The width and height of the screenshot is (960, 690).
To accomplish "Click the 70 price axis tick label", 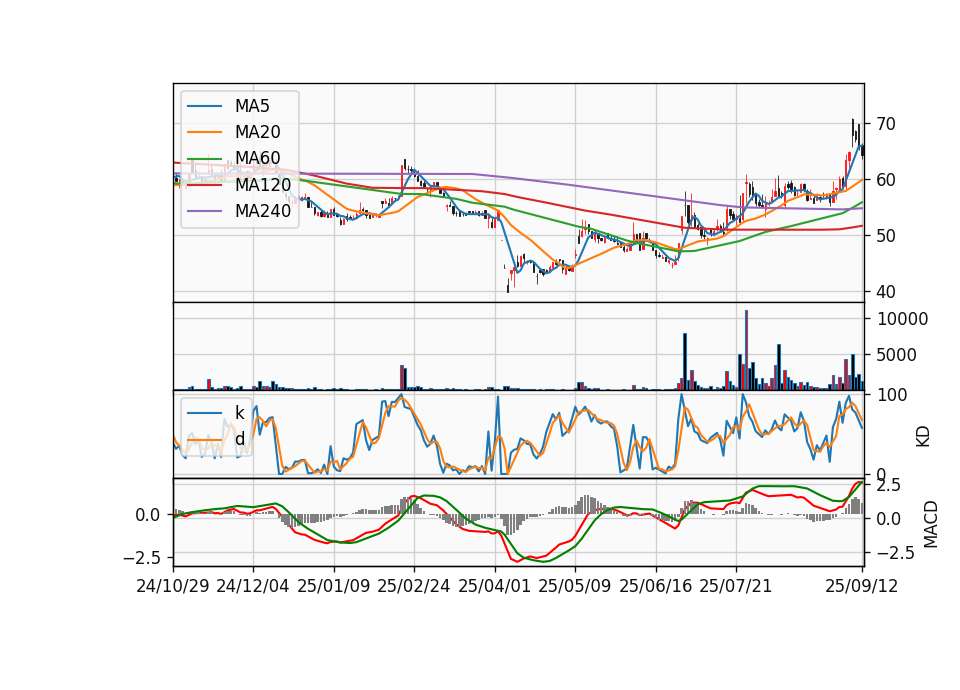I will pyautogui.click(x=886, y=124).
